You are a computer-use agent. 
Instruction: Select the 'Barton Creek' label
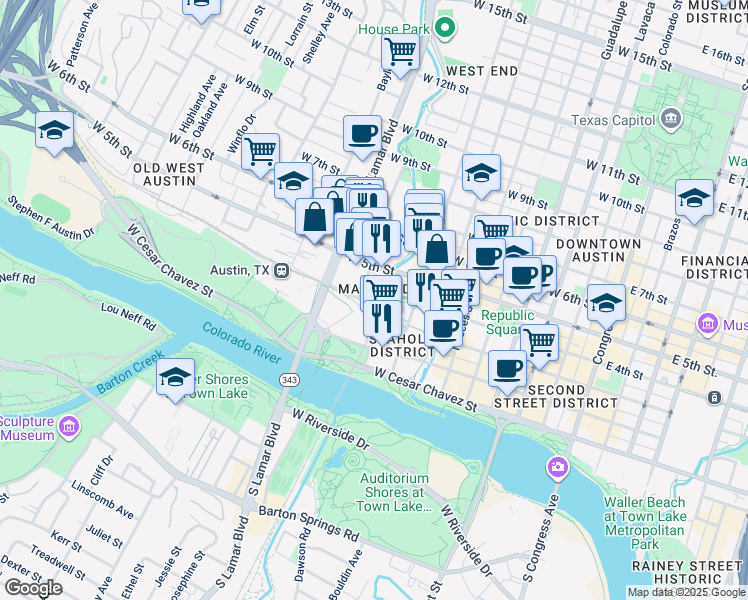pos(130,372)
